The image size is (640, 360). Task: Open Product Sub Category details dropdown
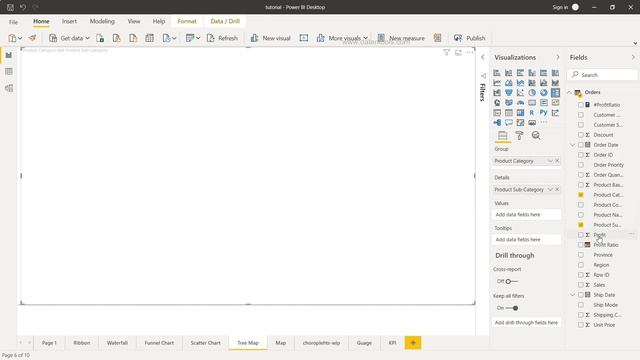pos(550,189)
